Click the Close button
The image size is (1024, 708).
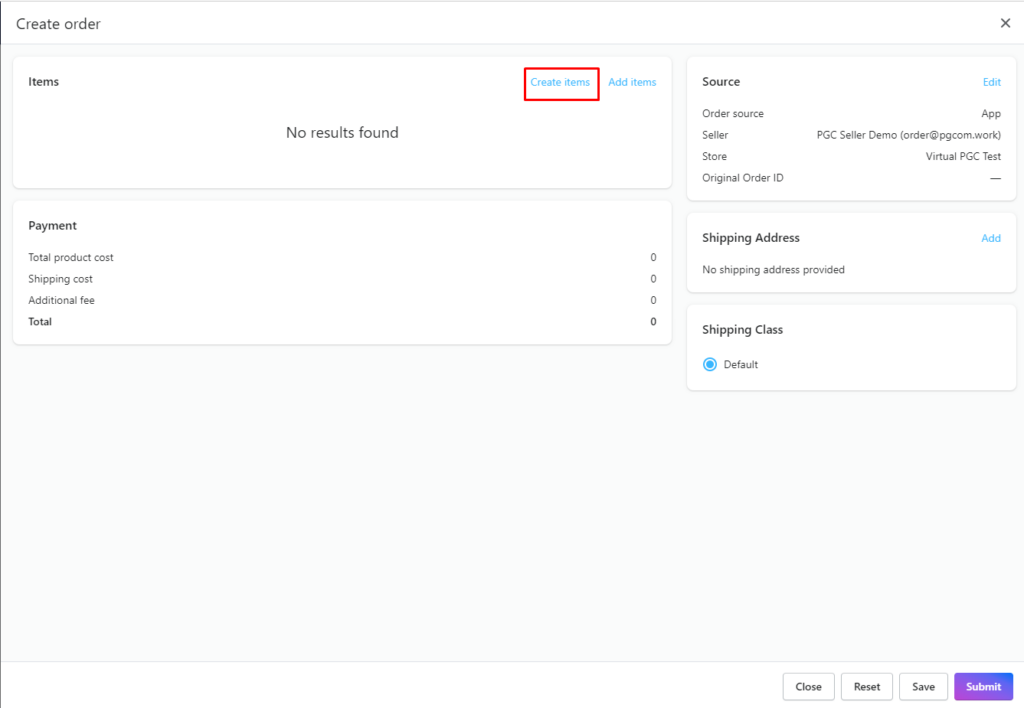coord(808,686)
